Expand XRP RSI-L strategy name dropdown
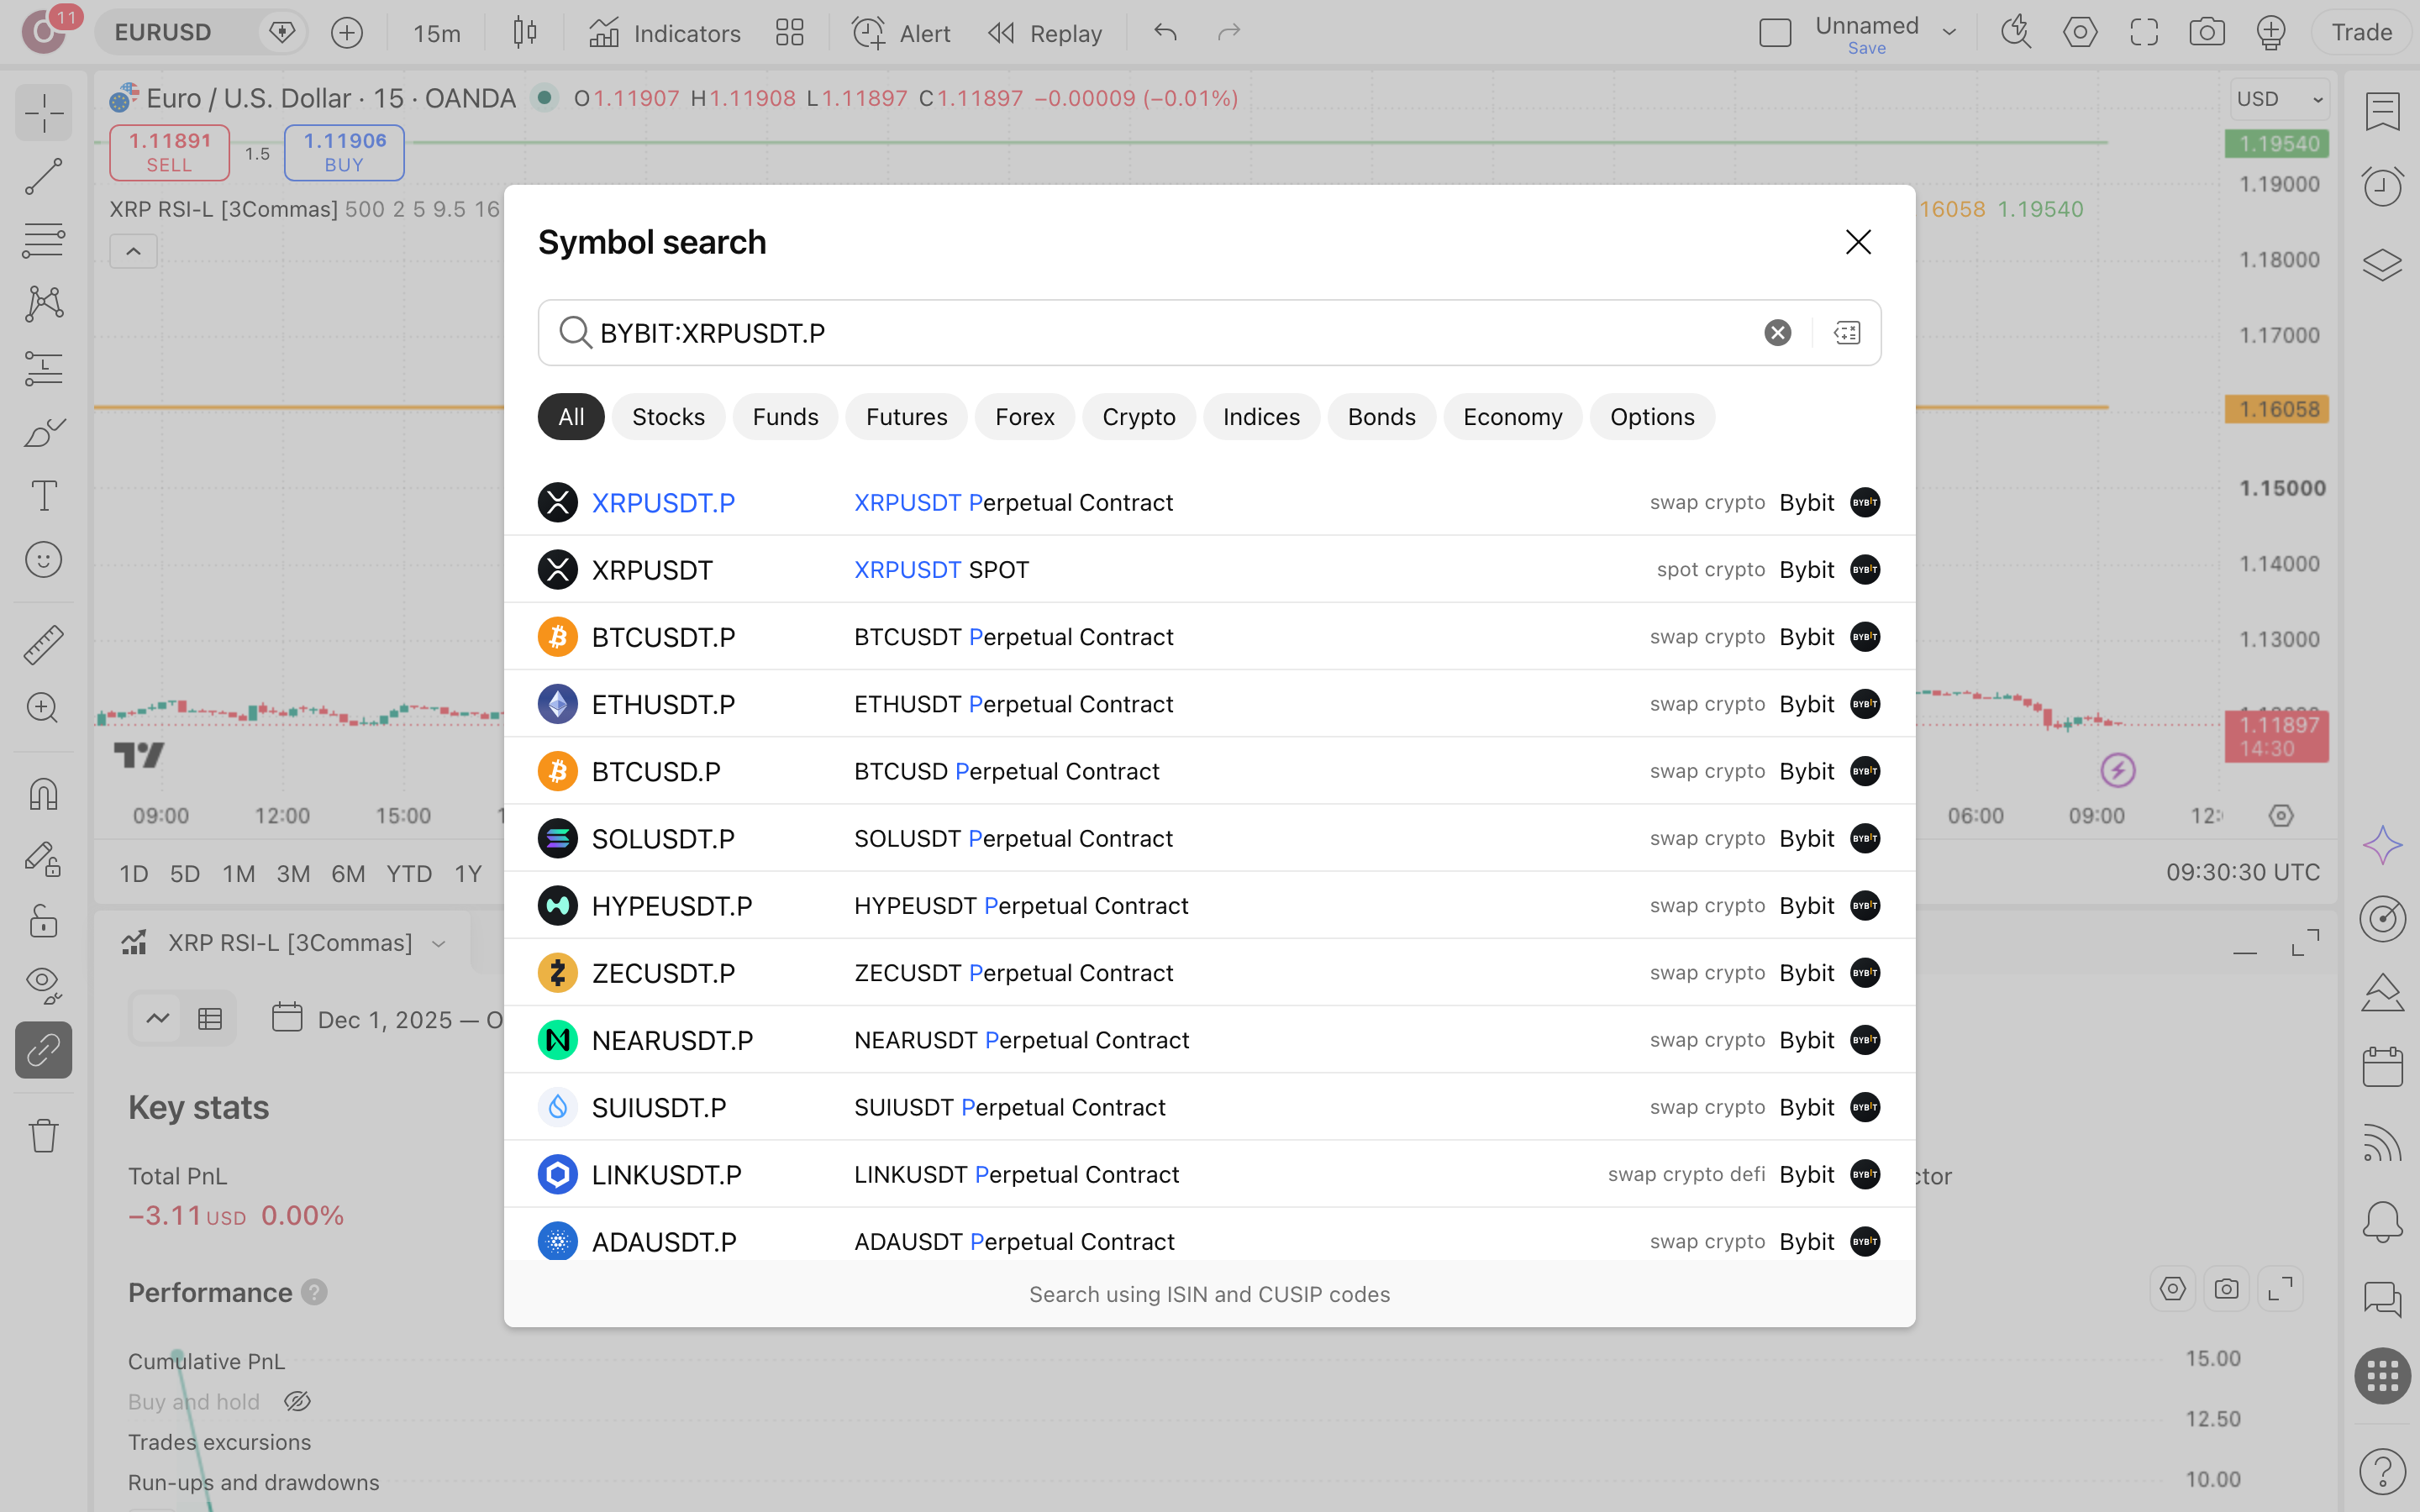Image resolution: width=2420 pixels, height=1512 pixels. point(438,944)
